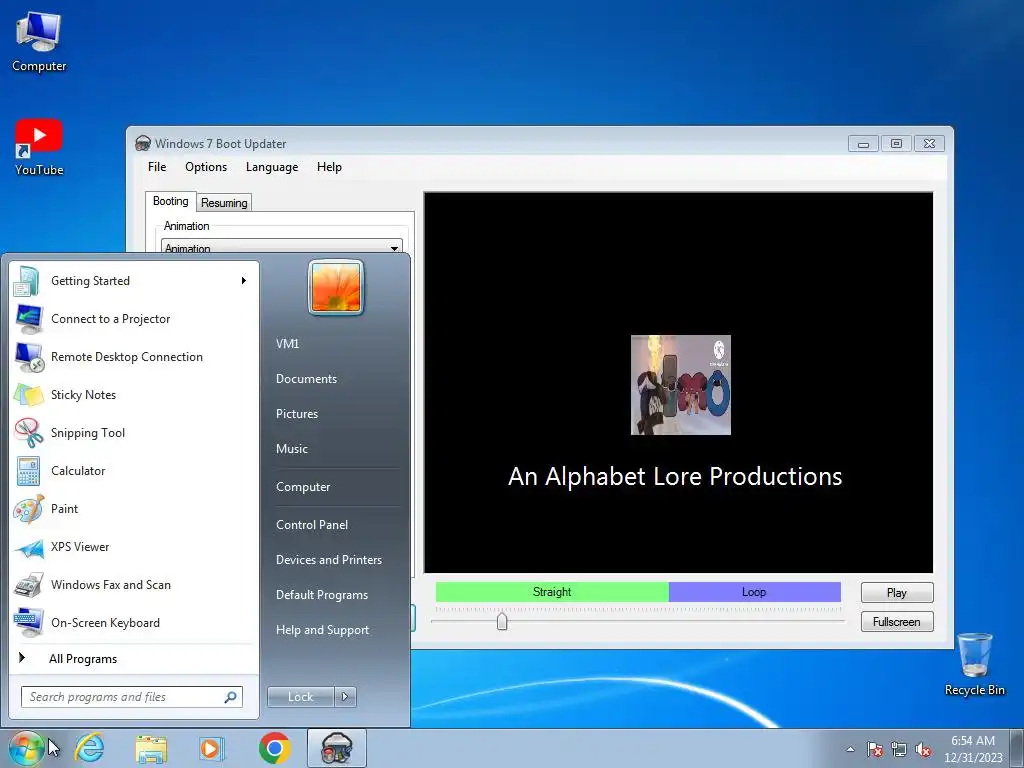Launch Calculator from Start menu

(x=134, y=470)
